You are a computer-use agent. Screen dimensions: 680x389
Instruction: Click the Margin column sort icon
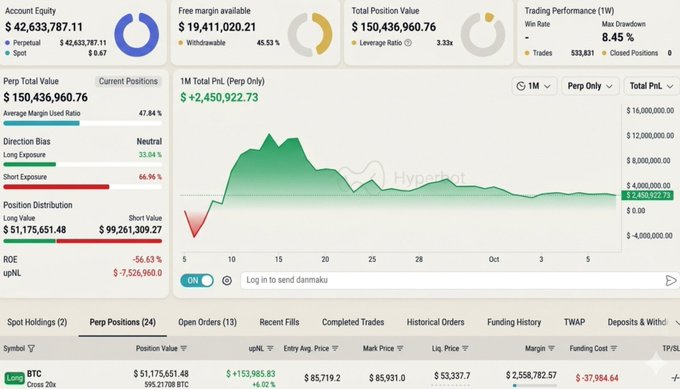coord(551,348)
